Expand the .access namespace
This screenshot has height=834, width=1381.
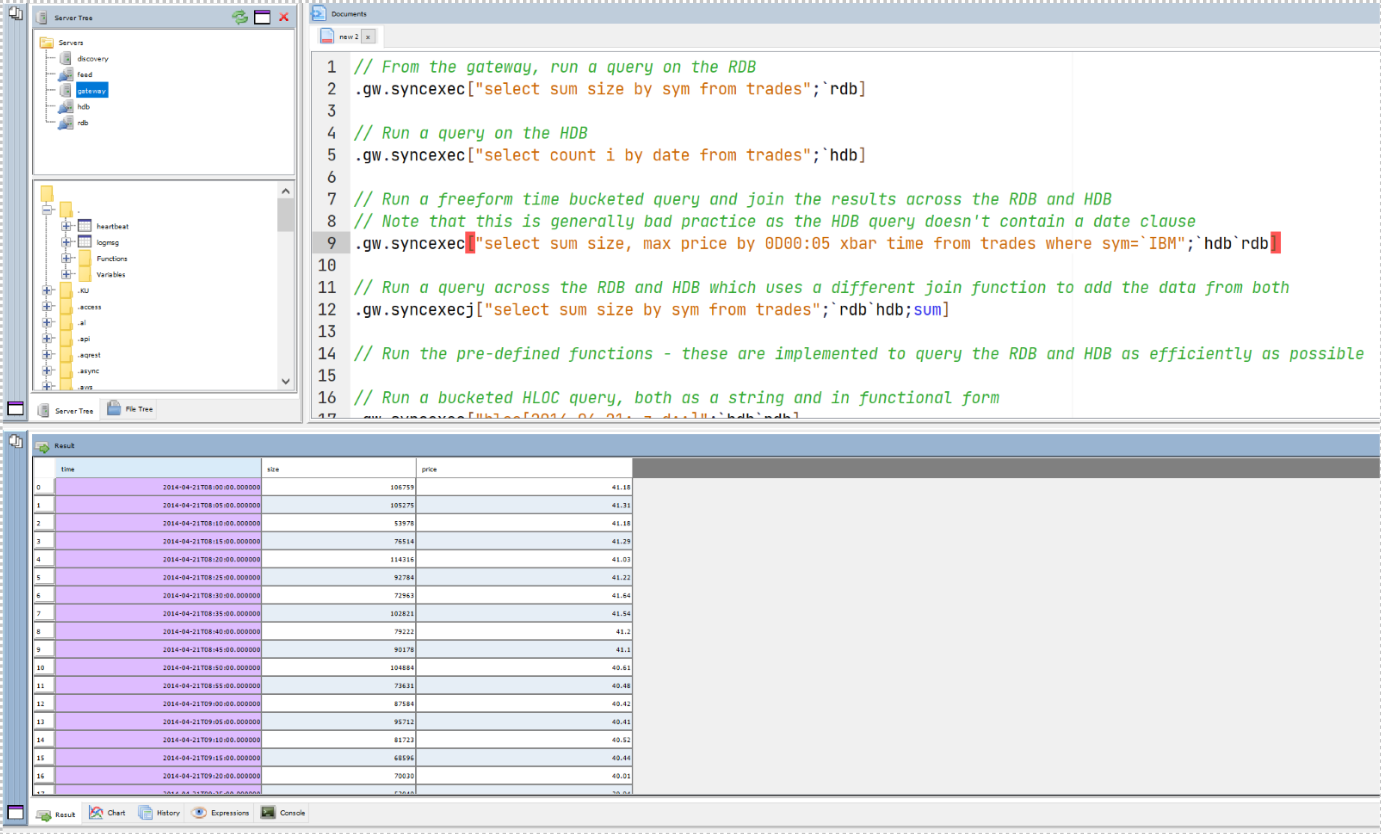pyautogui.click(x=47, y=307)
